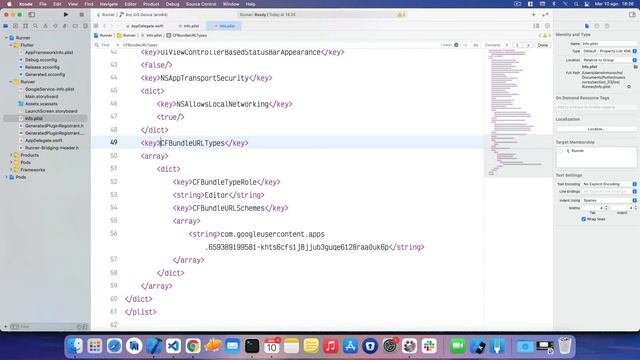Show the file inspector tab icon
This screenshot has width=640, height=360.
[x=587, y=26]
